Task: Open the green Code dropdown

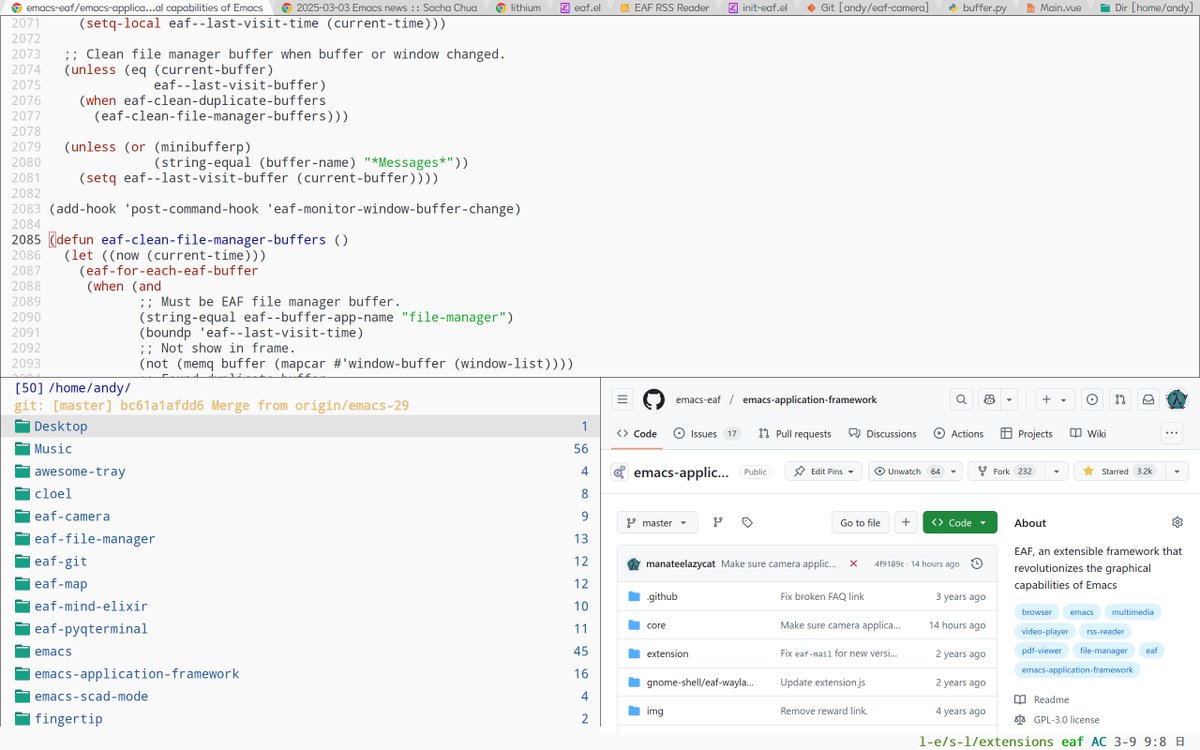Action: pyautogui.click(x=960, y=523)
